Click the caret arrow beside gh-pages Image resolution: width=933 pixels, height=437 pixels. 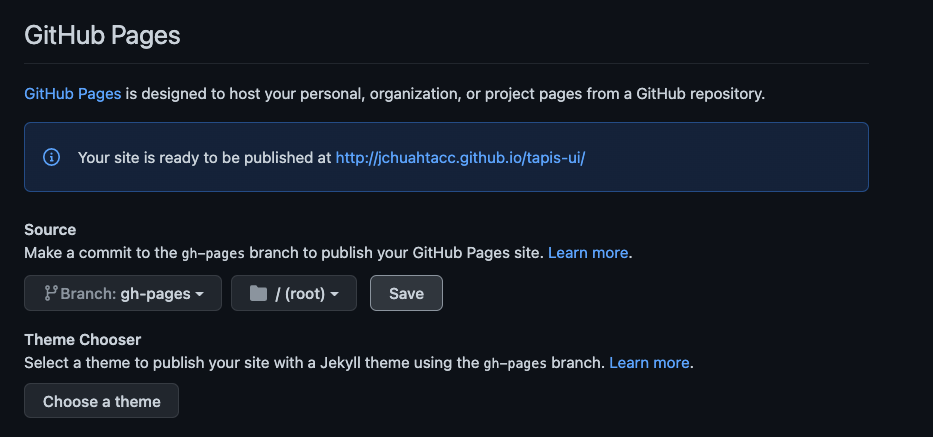point(201,294)
